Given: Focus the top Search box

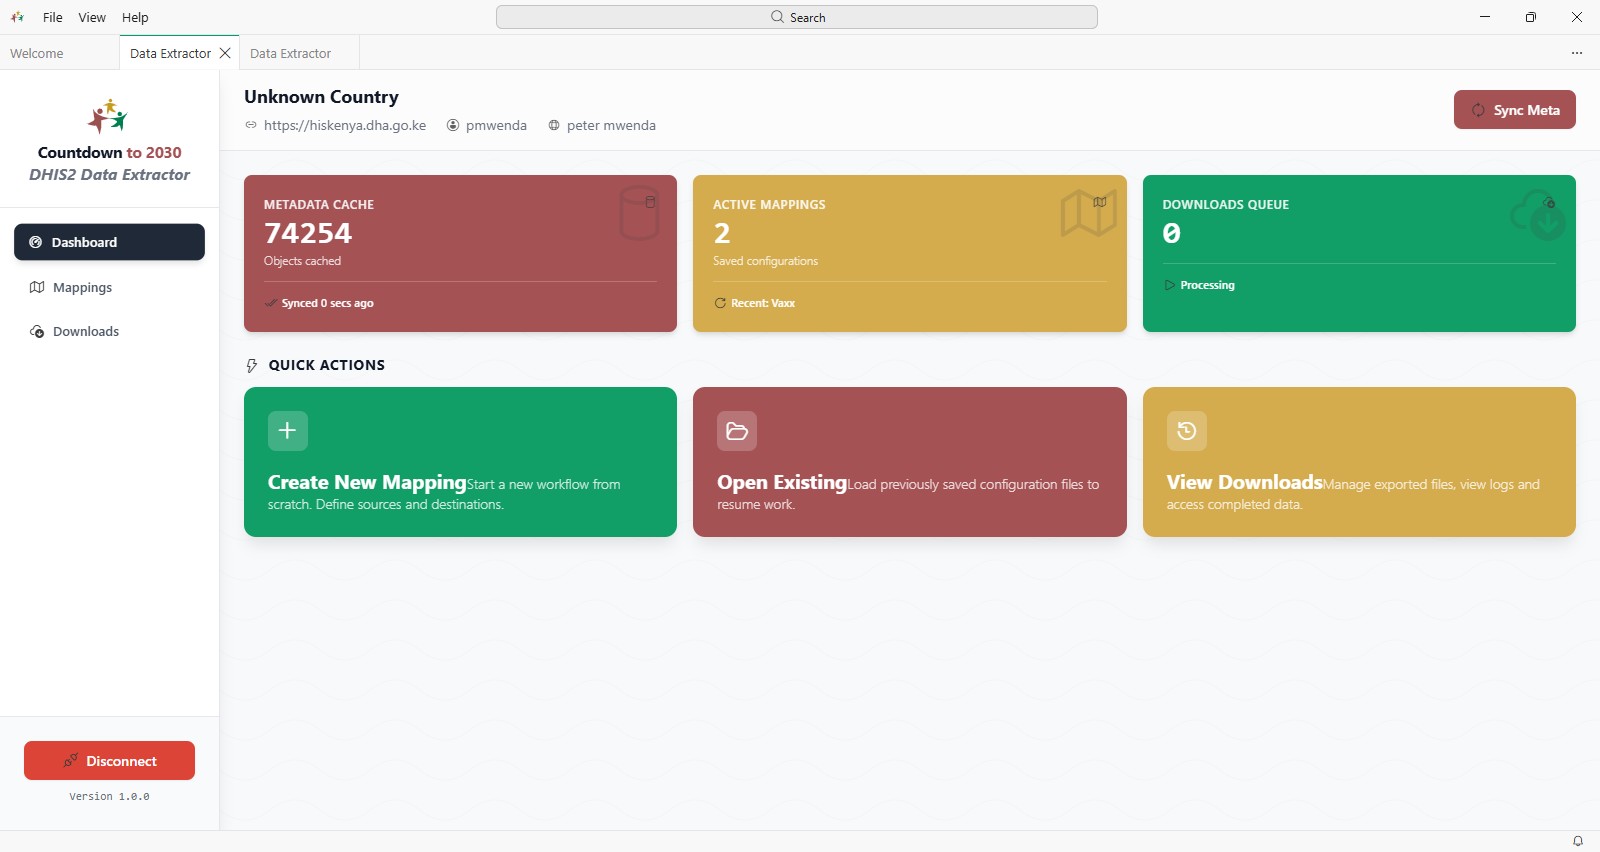Looking at the screenshot, I should (797, 17).
